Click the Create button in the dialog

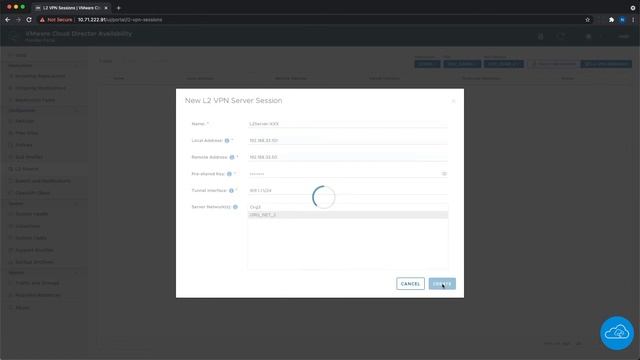(x=442, y=284)
